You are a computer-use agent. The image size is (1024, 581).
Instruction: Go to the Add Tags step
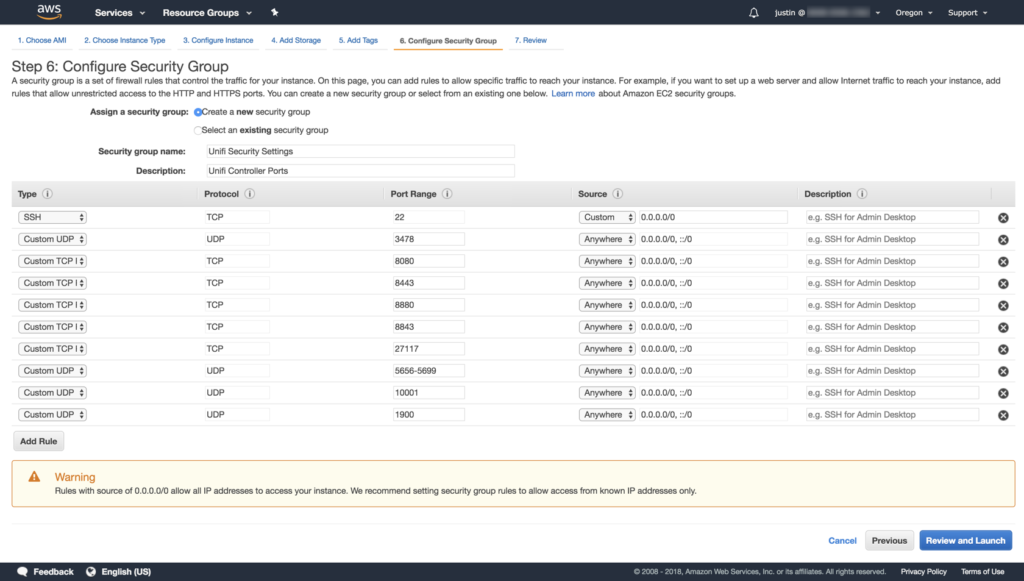coord(359,40)
